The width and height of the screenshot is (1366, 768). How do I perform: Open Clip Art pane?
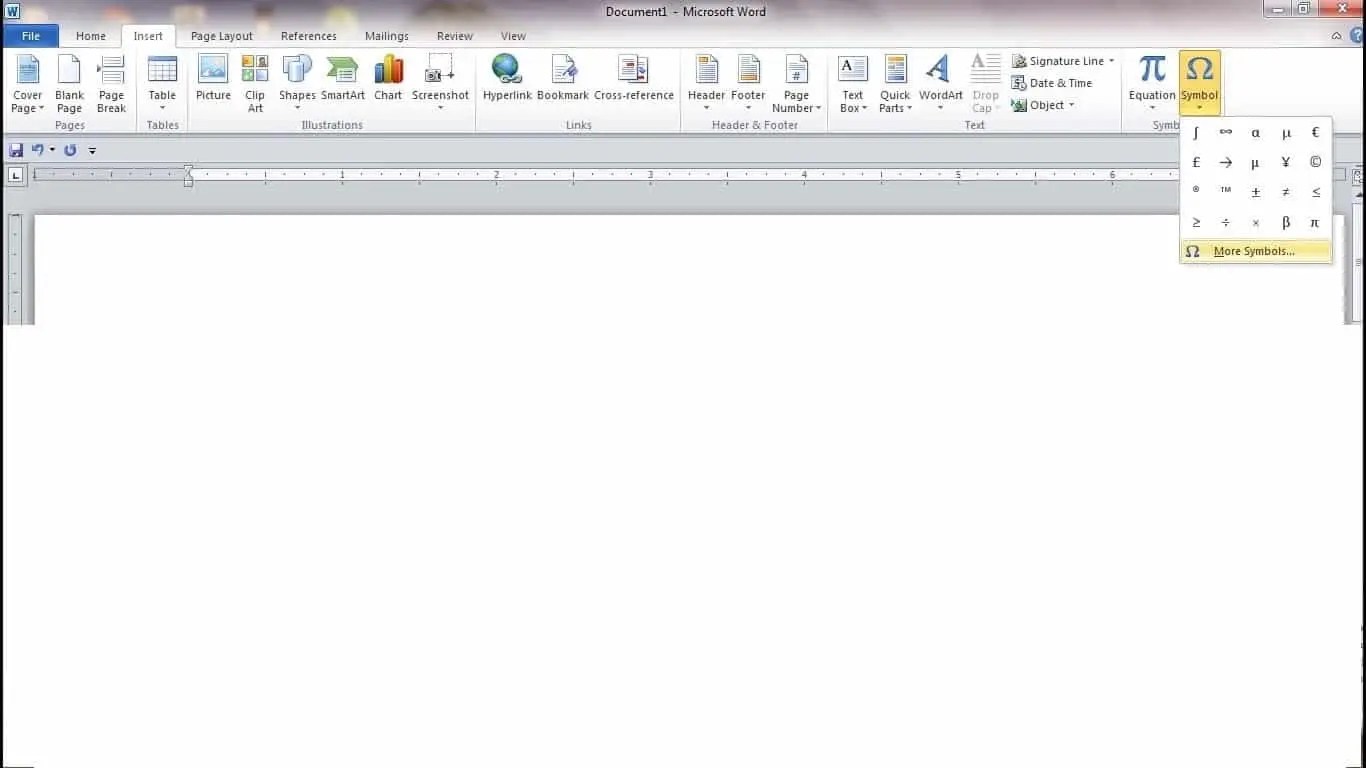255,84
